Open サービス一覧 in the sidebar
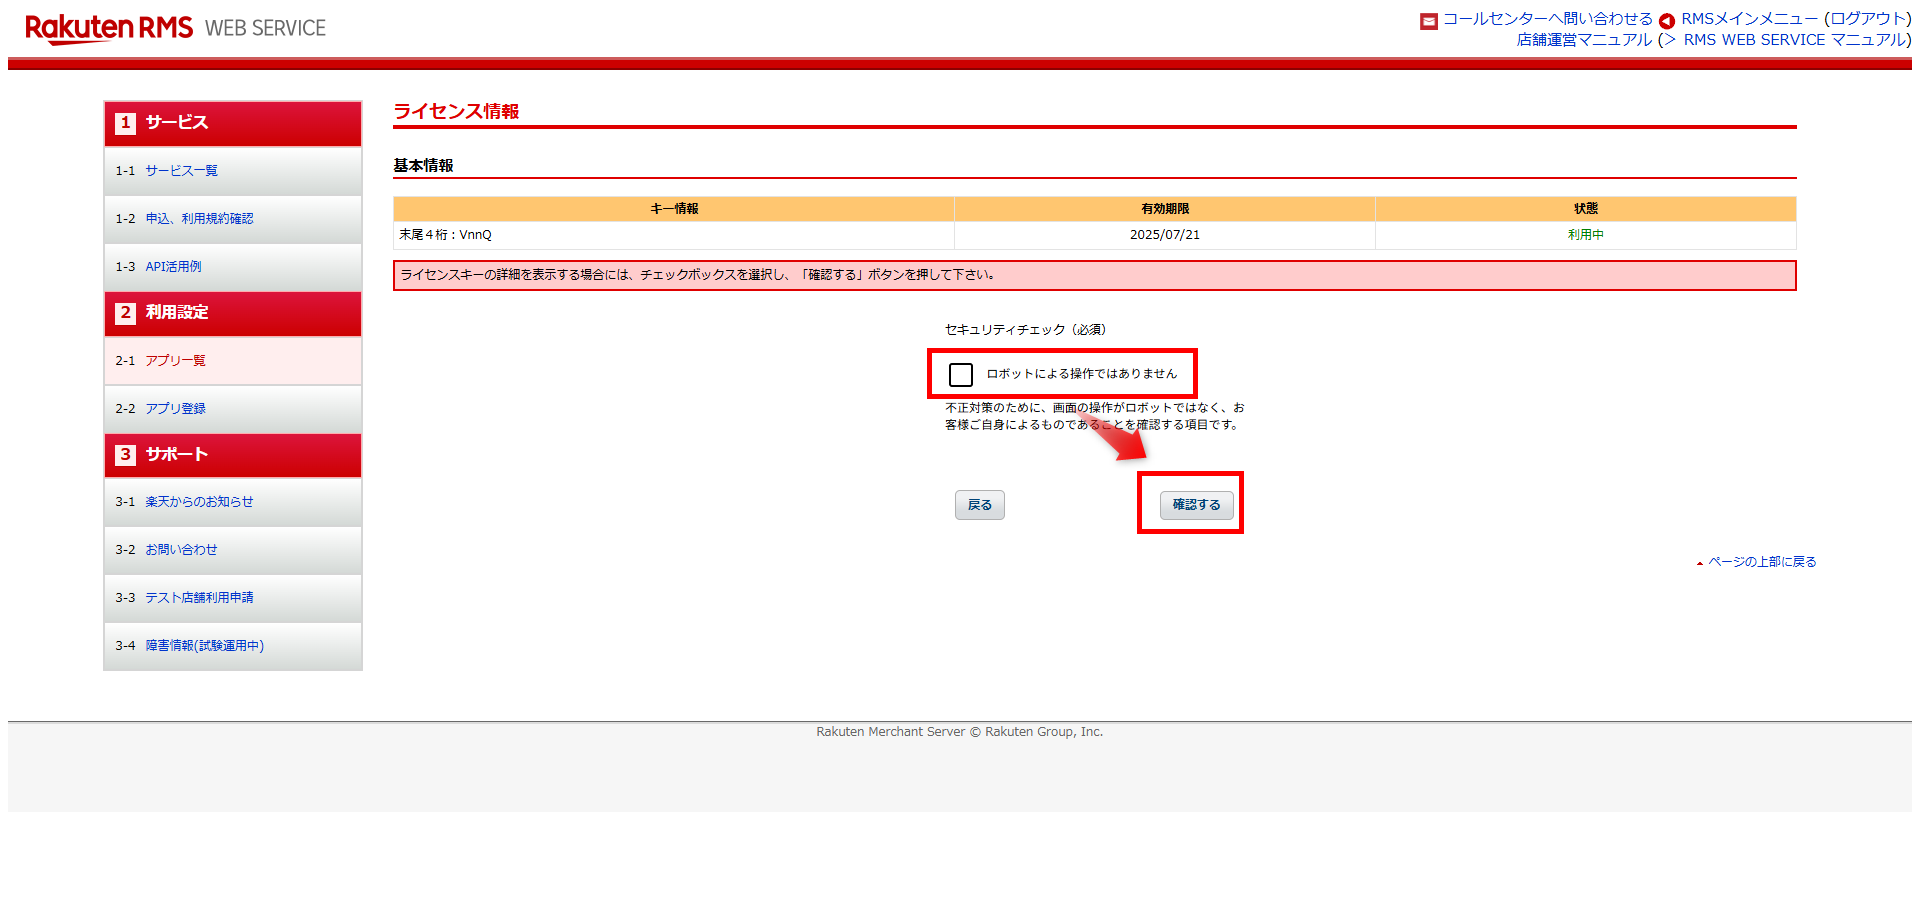The image size is (1920, 911). click(181, 171)
